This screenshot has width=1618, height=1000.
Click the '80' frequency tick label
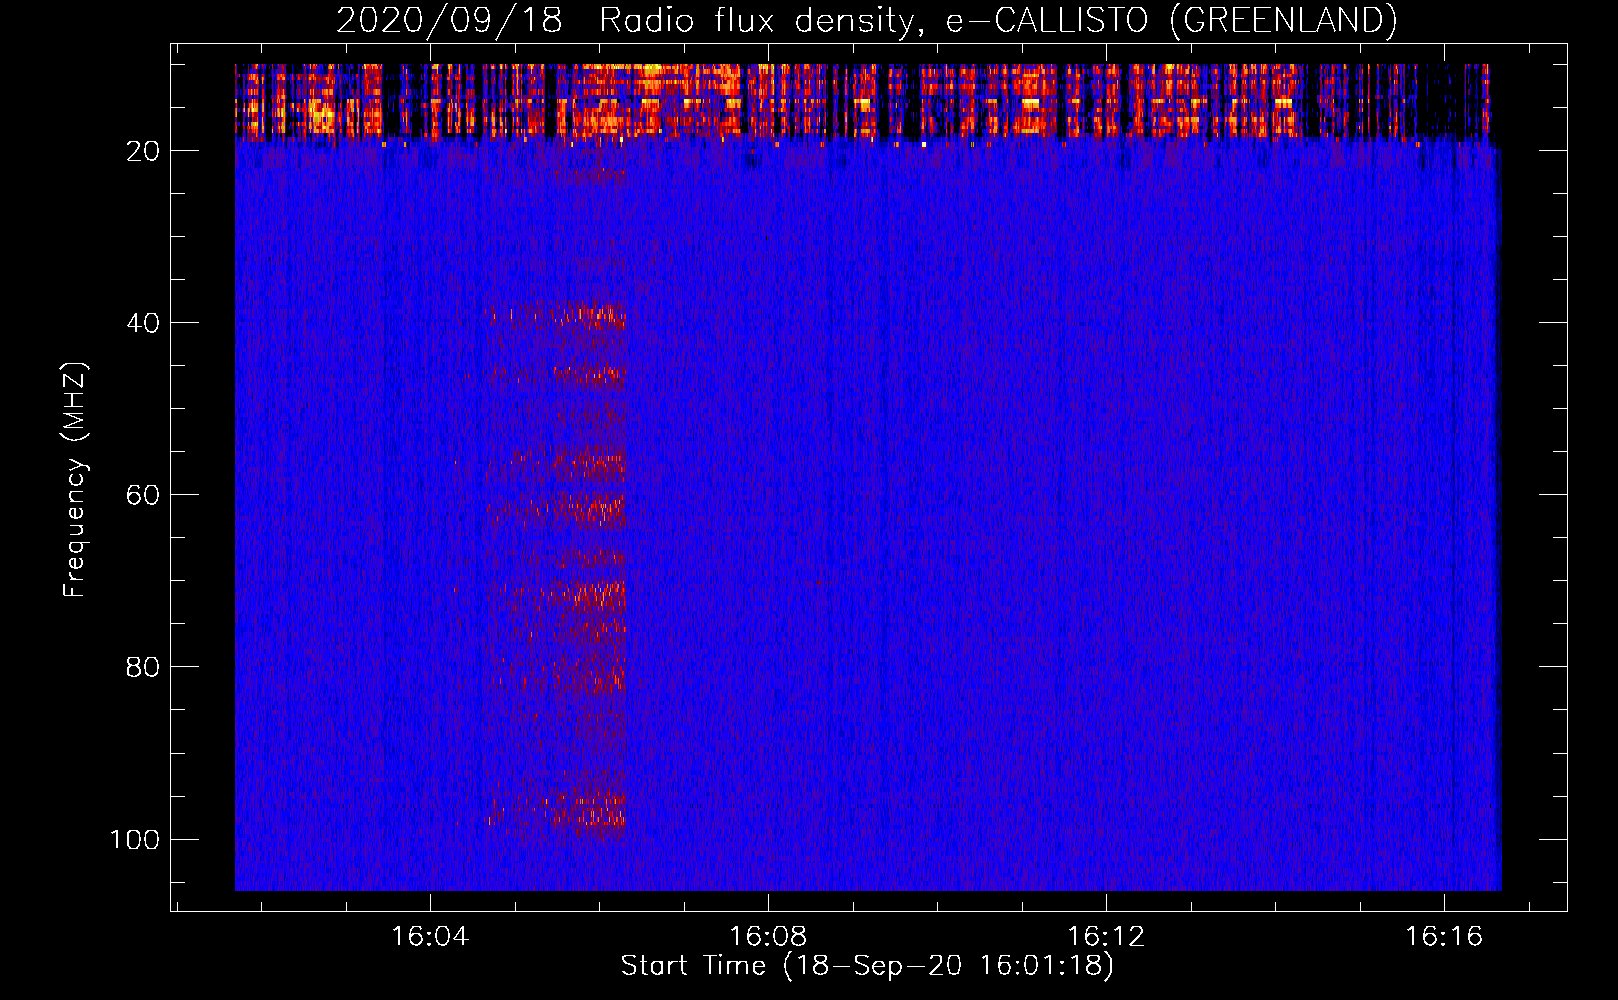[142, 667]
